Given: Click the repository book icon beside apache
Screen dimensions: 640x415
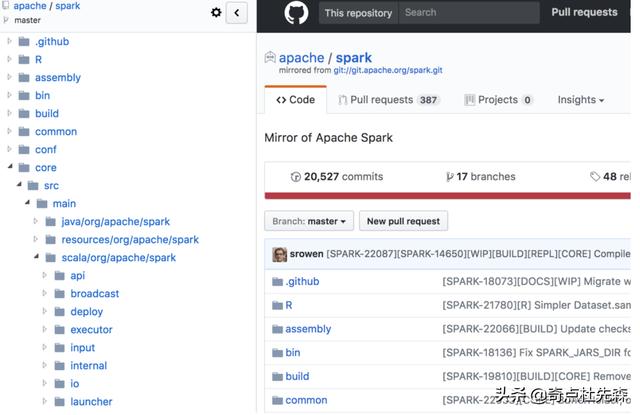Looking at the screenshot, I should [x=270, y=58].
